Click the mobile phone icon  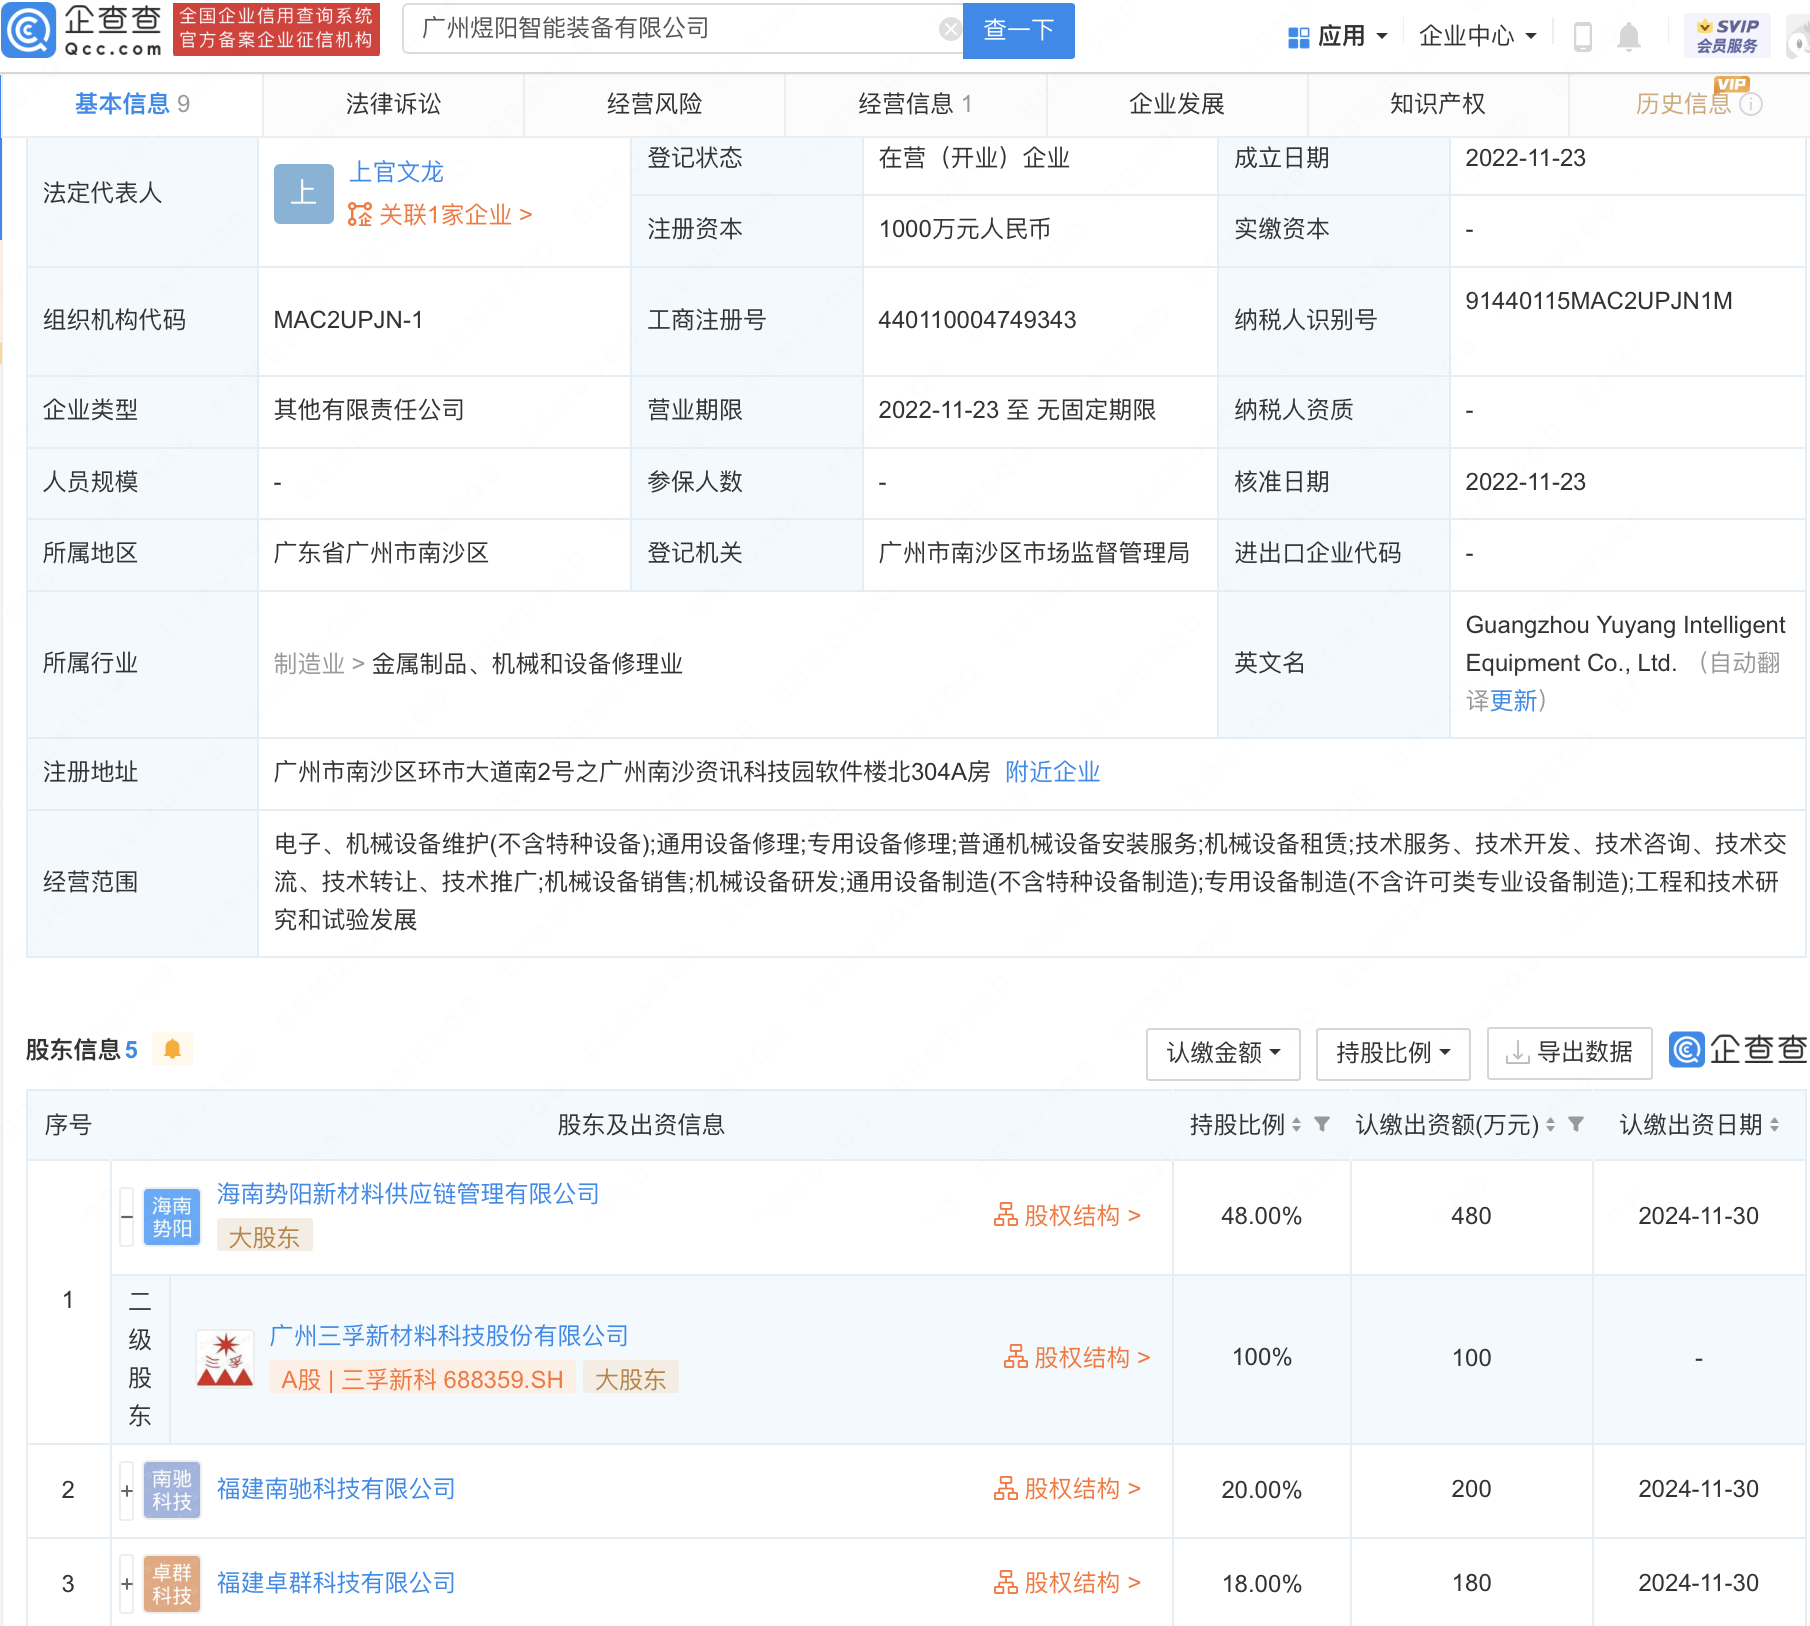[1582, 37]
